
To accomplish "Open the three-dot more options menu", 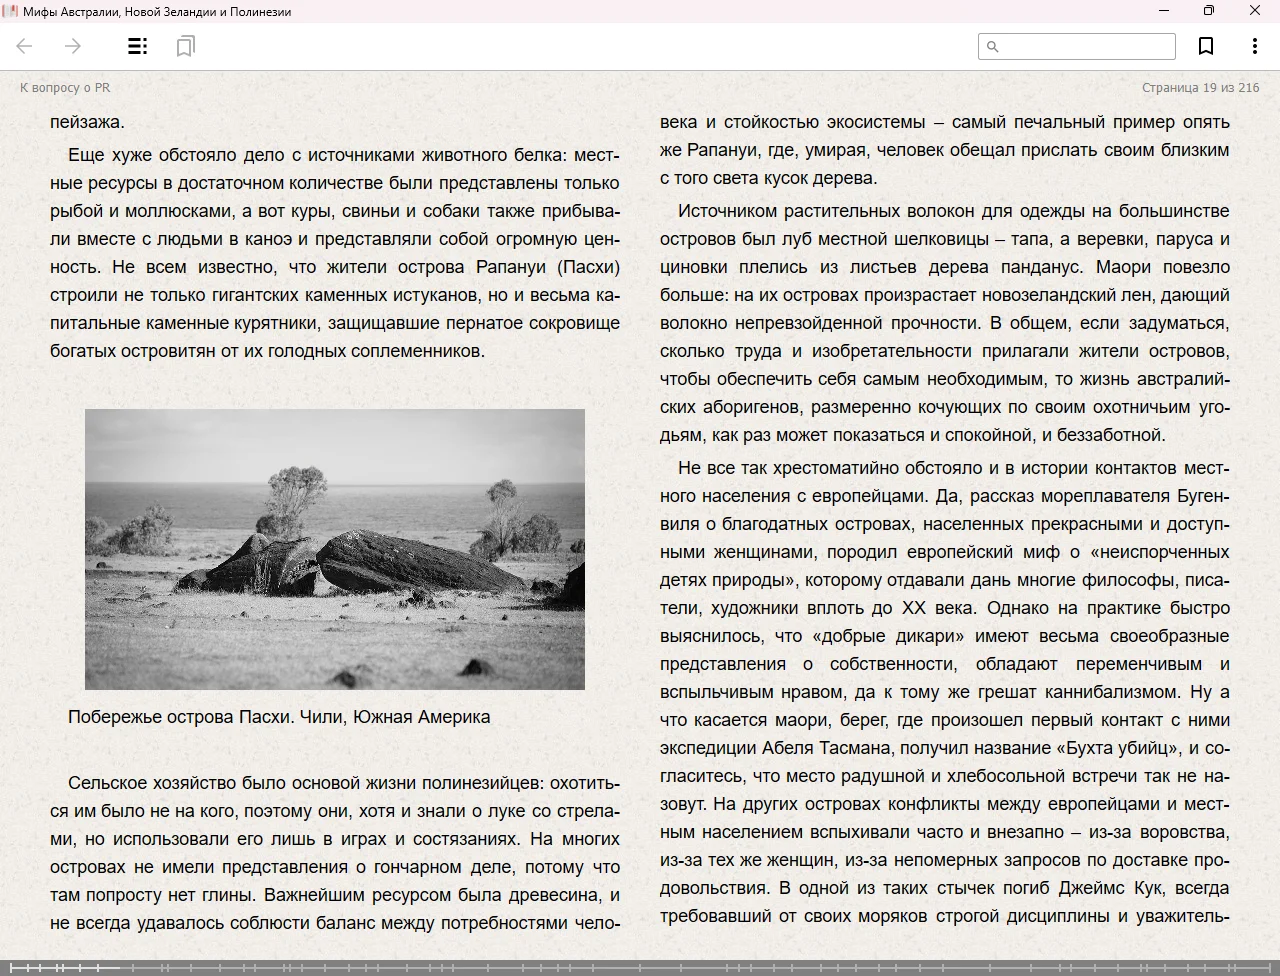I will [1254, 46].
